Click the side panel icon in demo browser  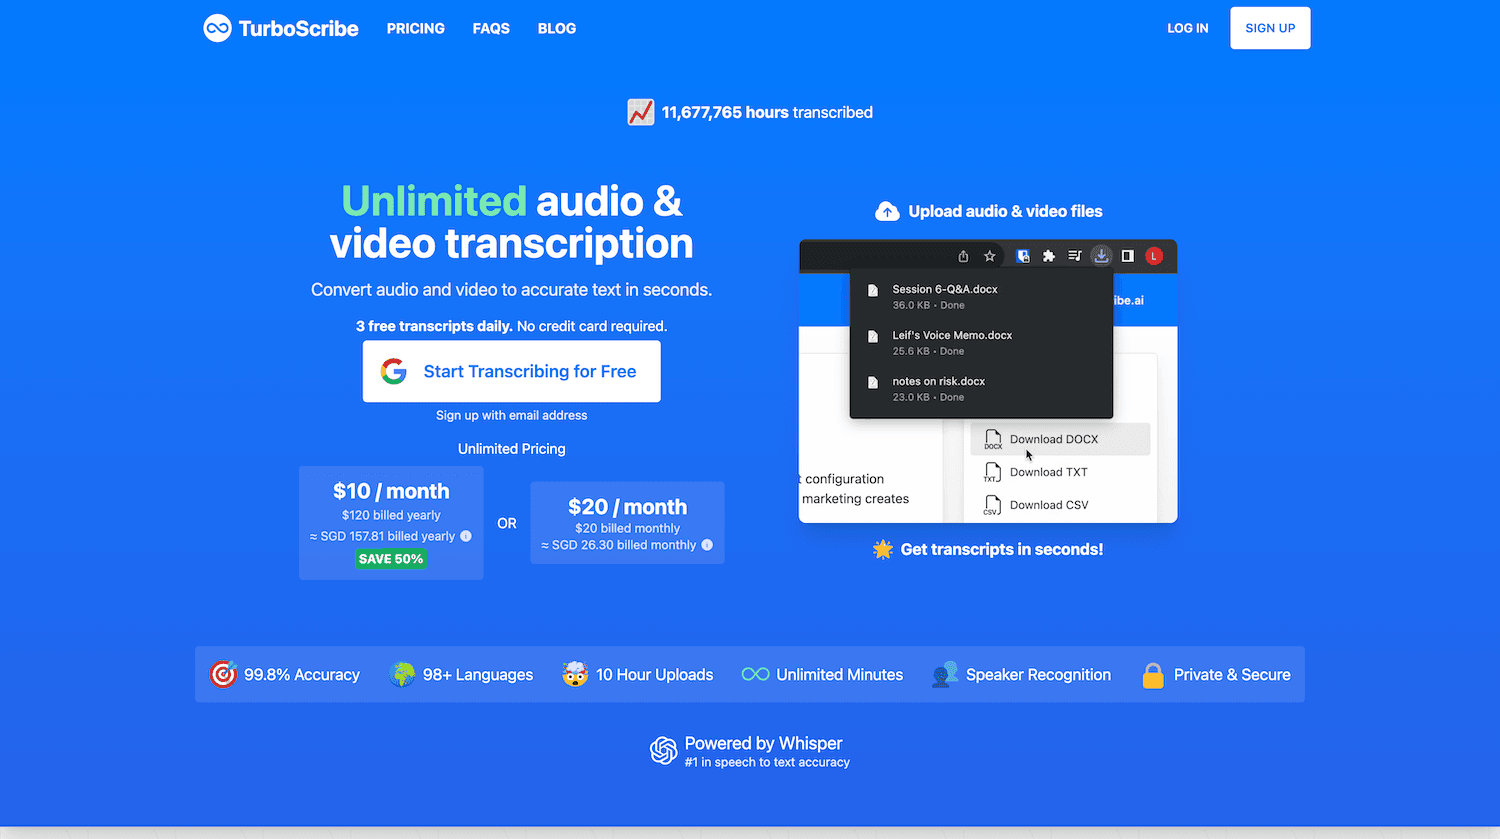(1127, 256)
